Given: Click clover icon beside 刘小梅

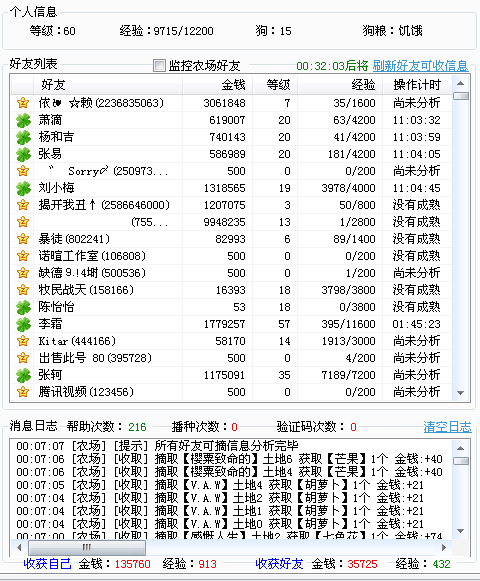Looking at the screenshot, I should tap(23, 188).
